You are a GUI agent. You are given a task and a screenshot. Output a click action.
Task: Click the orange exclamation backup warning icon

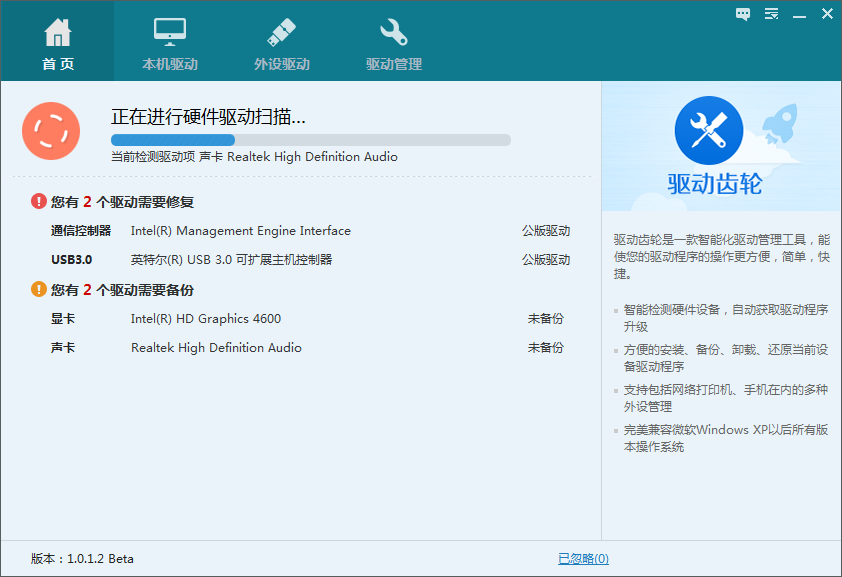(x=39, y=289)
